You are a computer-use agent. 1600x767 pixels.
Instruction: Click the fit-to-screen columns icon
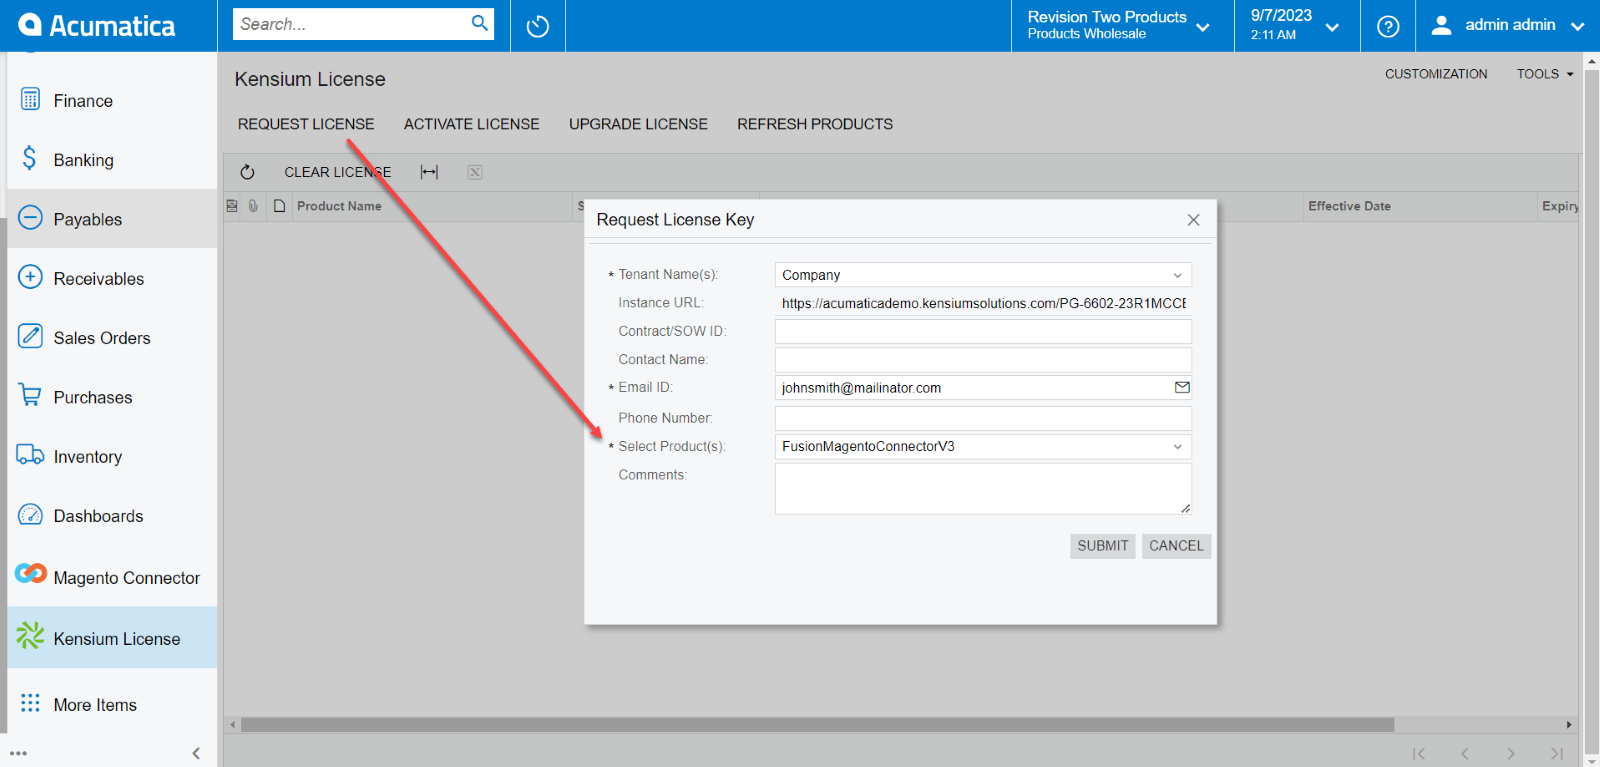point(429,172)
